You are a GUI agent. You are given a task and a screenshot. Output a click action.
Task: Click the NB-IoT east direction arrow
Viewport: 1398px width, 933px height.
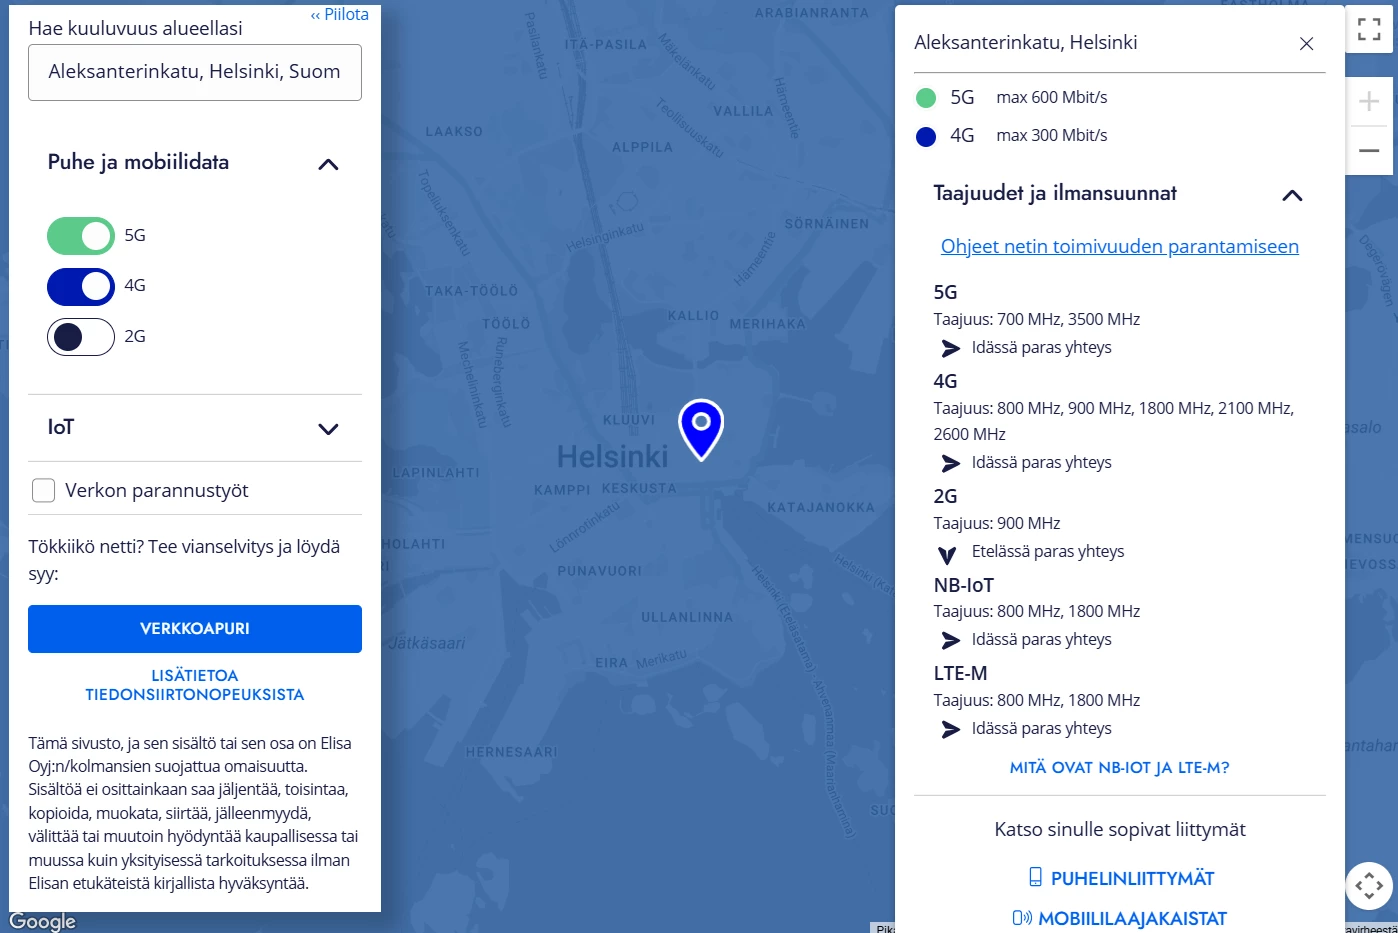pos(950,640)
